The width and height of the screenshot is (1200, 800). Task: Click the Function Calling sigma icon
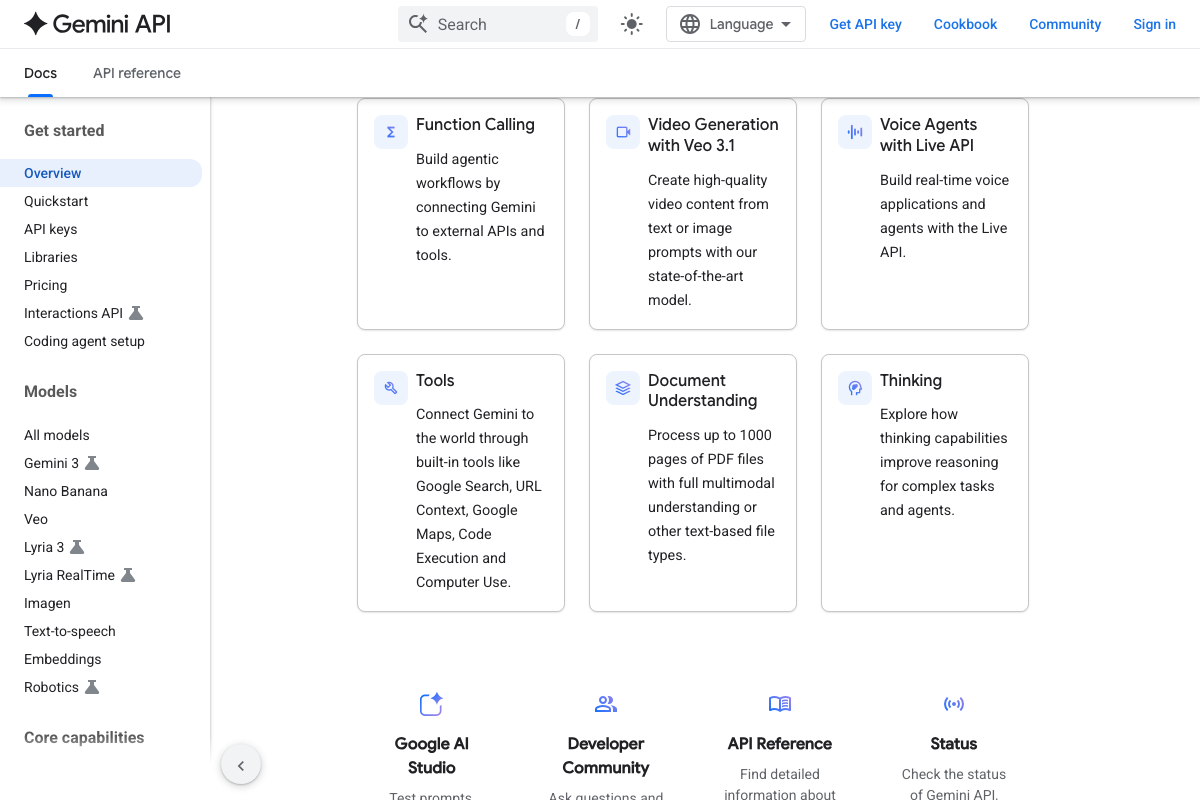click(390, 131)
